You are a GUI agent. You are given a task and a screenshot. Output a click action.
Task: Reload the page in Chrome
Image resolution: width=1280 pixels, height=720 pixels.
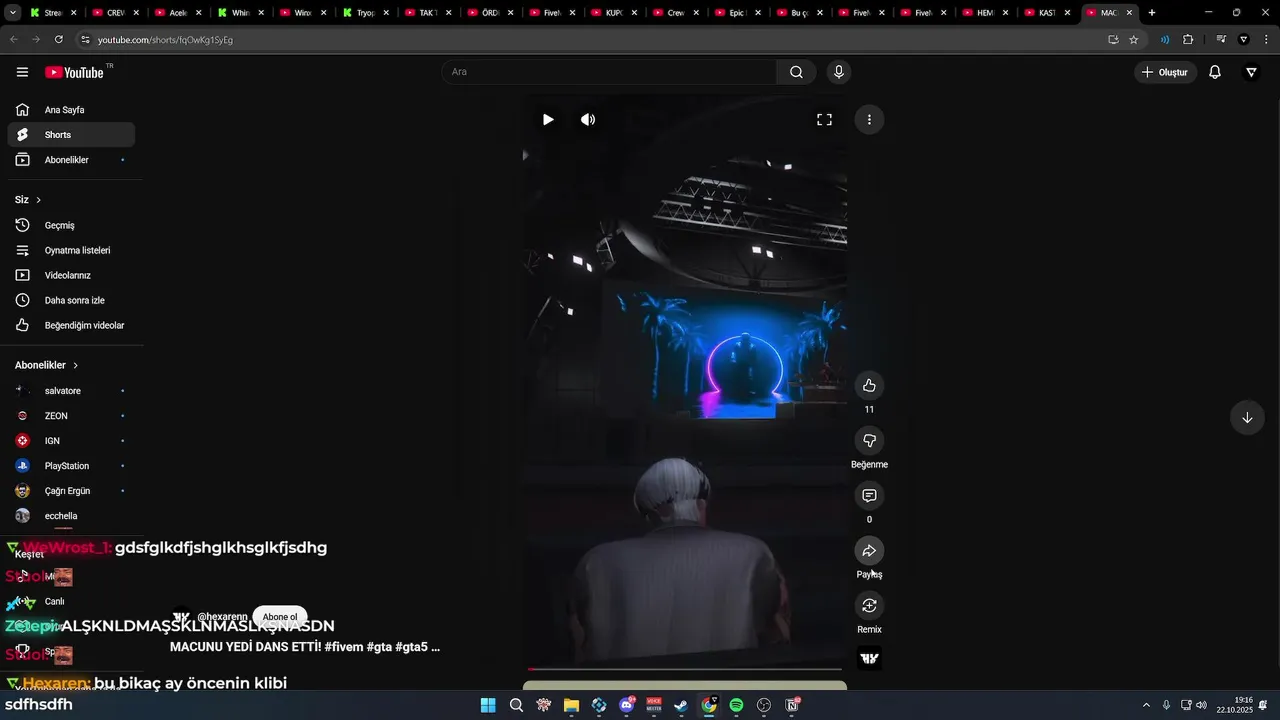59,39
